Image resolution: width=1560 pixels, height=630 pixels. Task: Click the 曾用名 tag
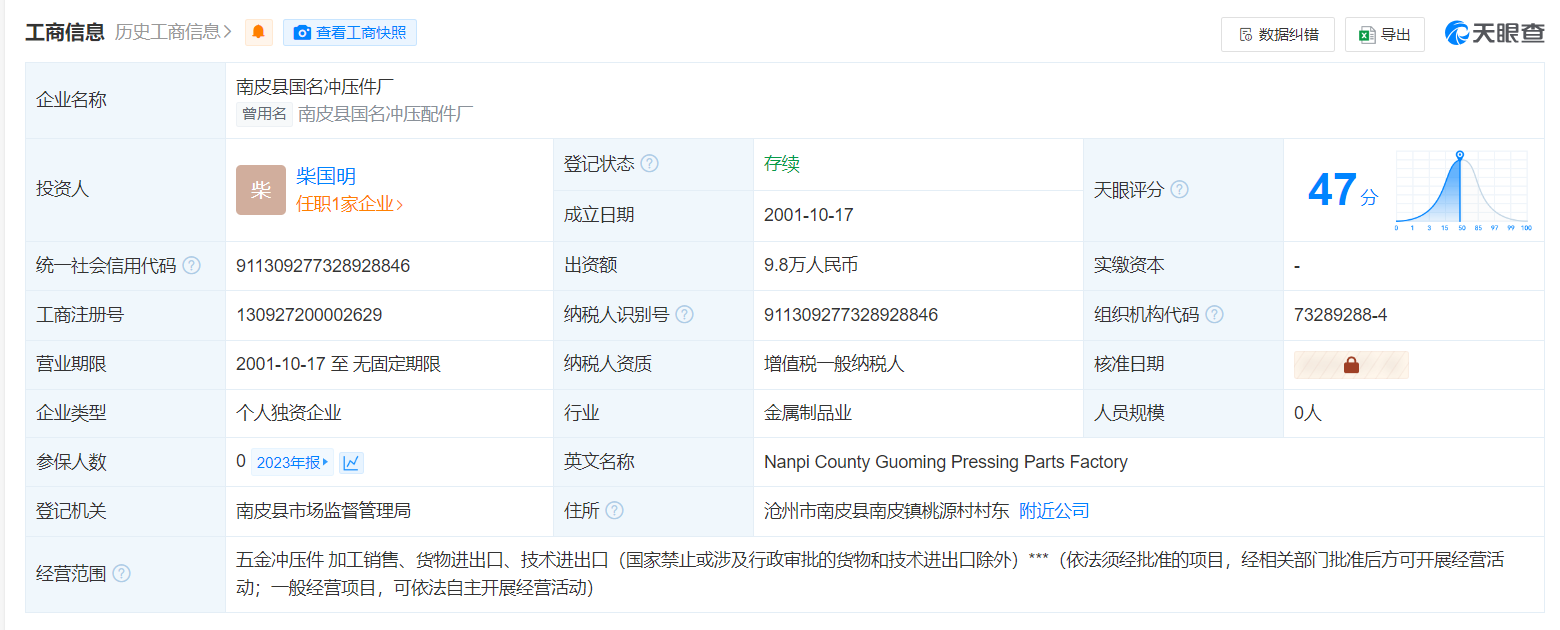pyautogui.click(x=264, y=114)
